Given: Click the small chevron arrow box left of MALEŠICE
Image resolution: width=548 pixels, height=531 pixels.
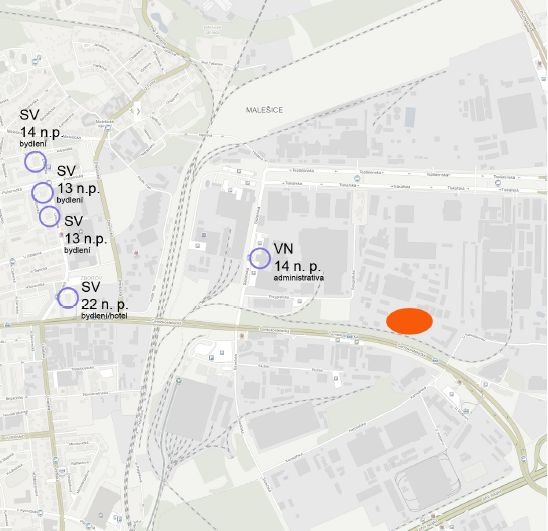Looking at the screenshot, I should tap(138, 112).
